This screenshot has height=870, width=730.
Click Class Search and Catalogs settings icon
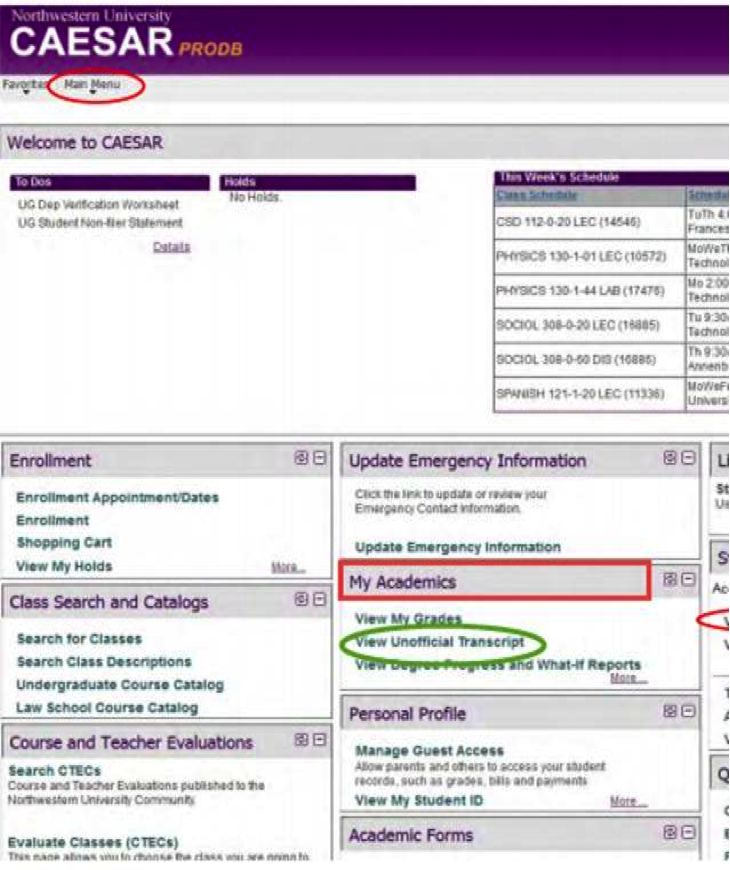click(x=301, y=599)
